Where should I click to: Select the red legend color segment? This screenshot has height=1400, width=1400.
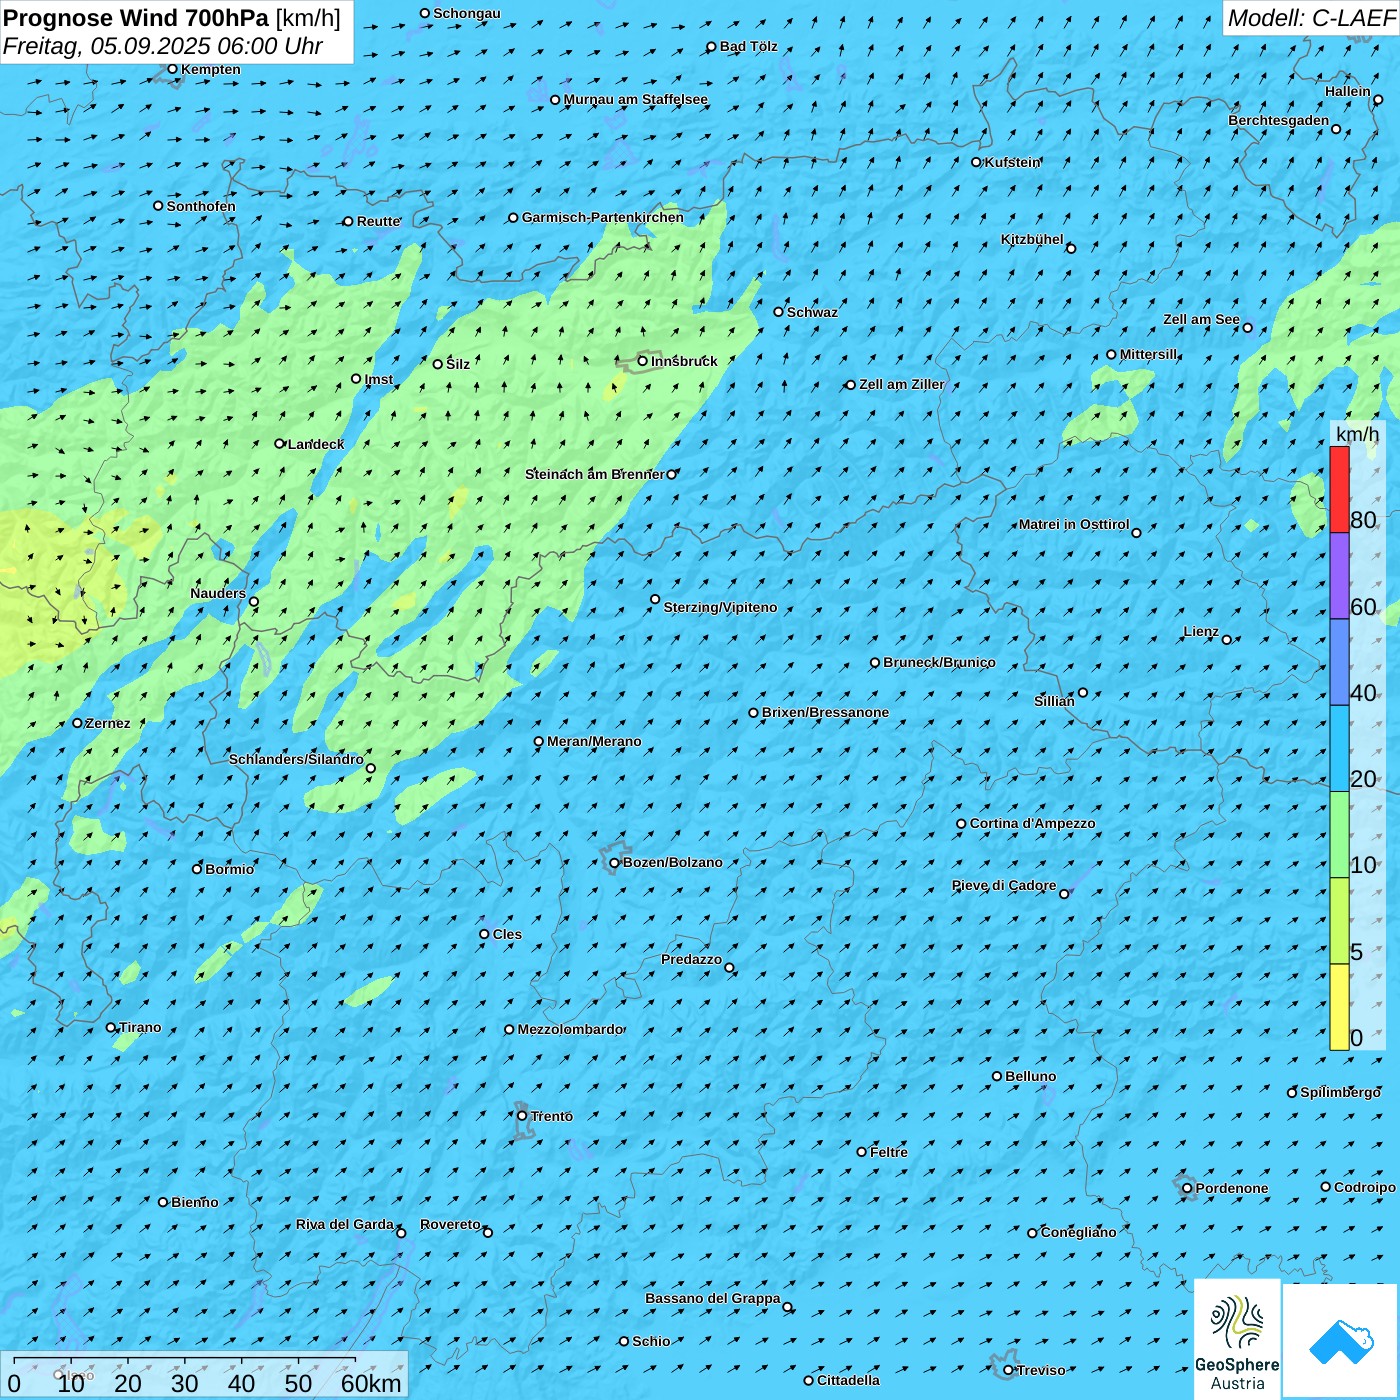[x=1339, y=489]
